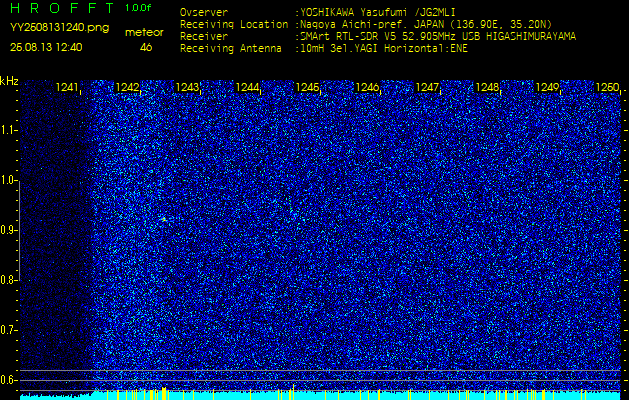Click the 1244 time marker

[248, 87]
